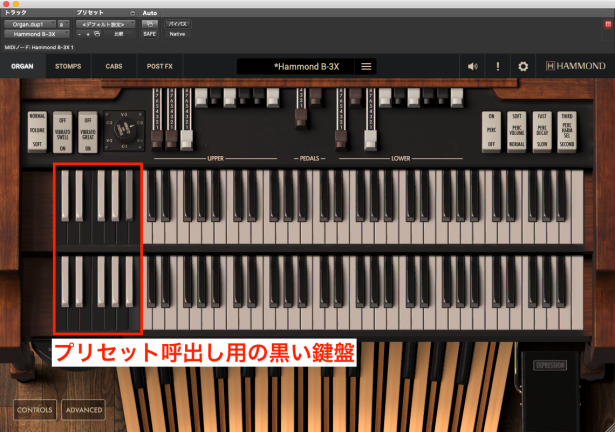Switch to the ORGAN tab

(x=22, y=66)
